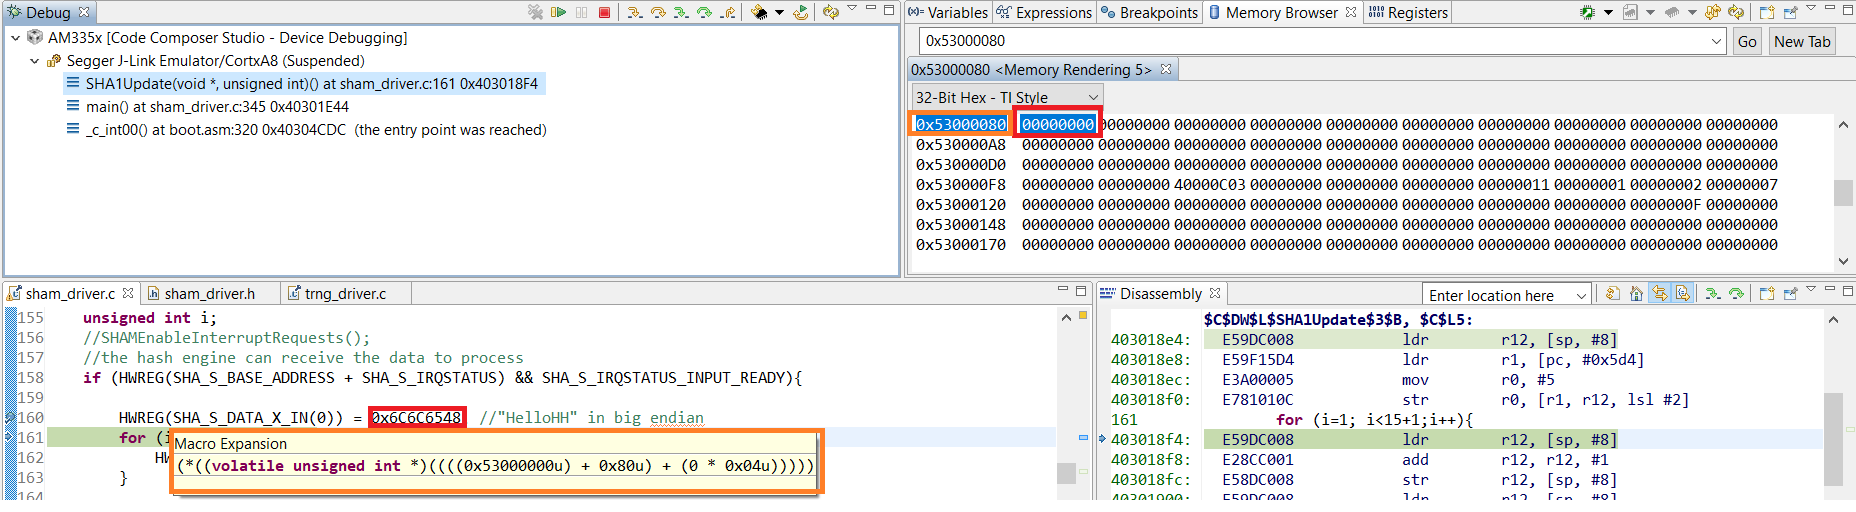
Task: Click the Step Over icon in Debug toolbar
Action: click(658, 12)
